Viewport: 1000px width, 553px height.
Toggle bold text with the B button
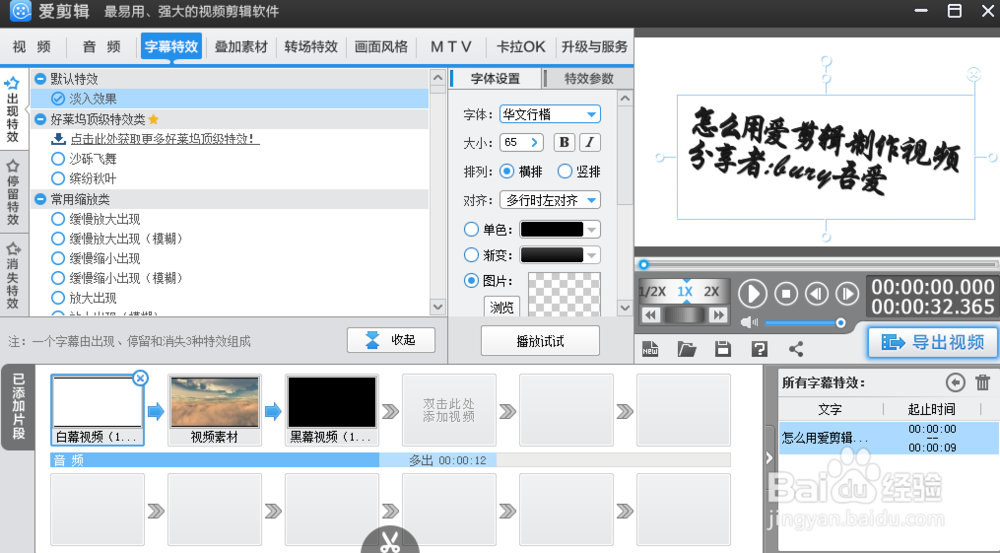pyautogui.click(x=564, y=142)
